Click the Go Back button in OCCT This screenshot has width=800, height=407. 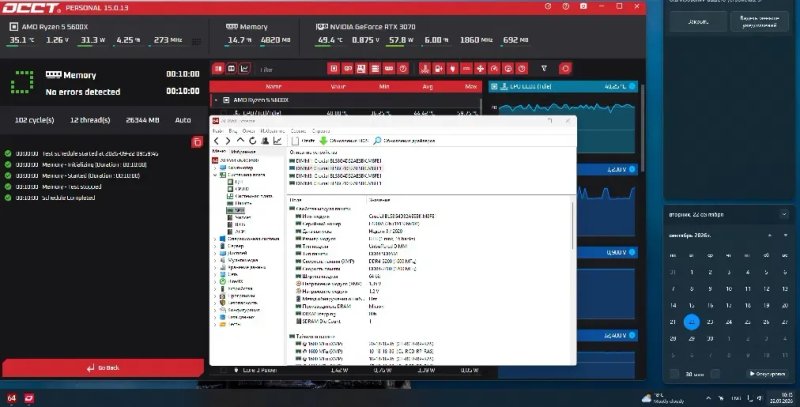[x=103, y=368]
